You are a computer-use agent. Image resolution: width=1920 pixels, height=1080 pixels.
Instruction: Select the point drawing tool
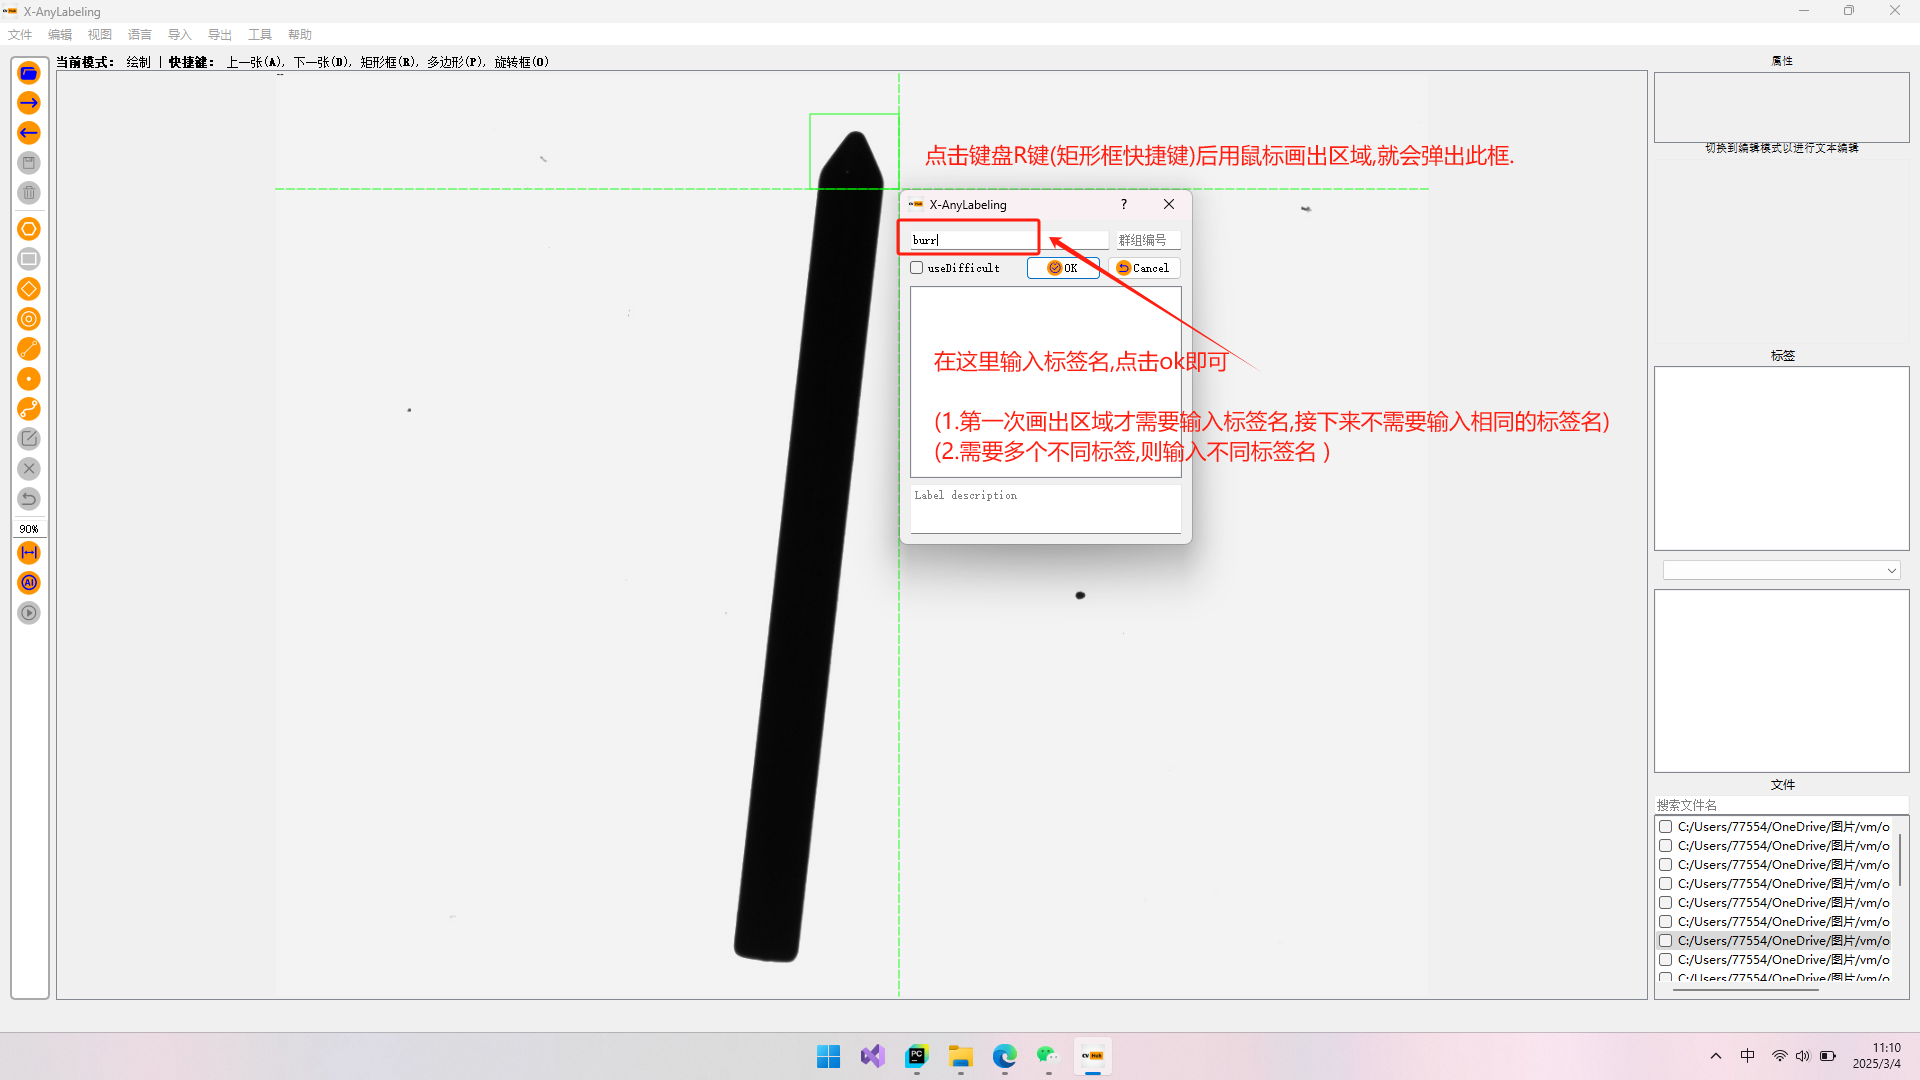point(29,379)
